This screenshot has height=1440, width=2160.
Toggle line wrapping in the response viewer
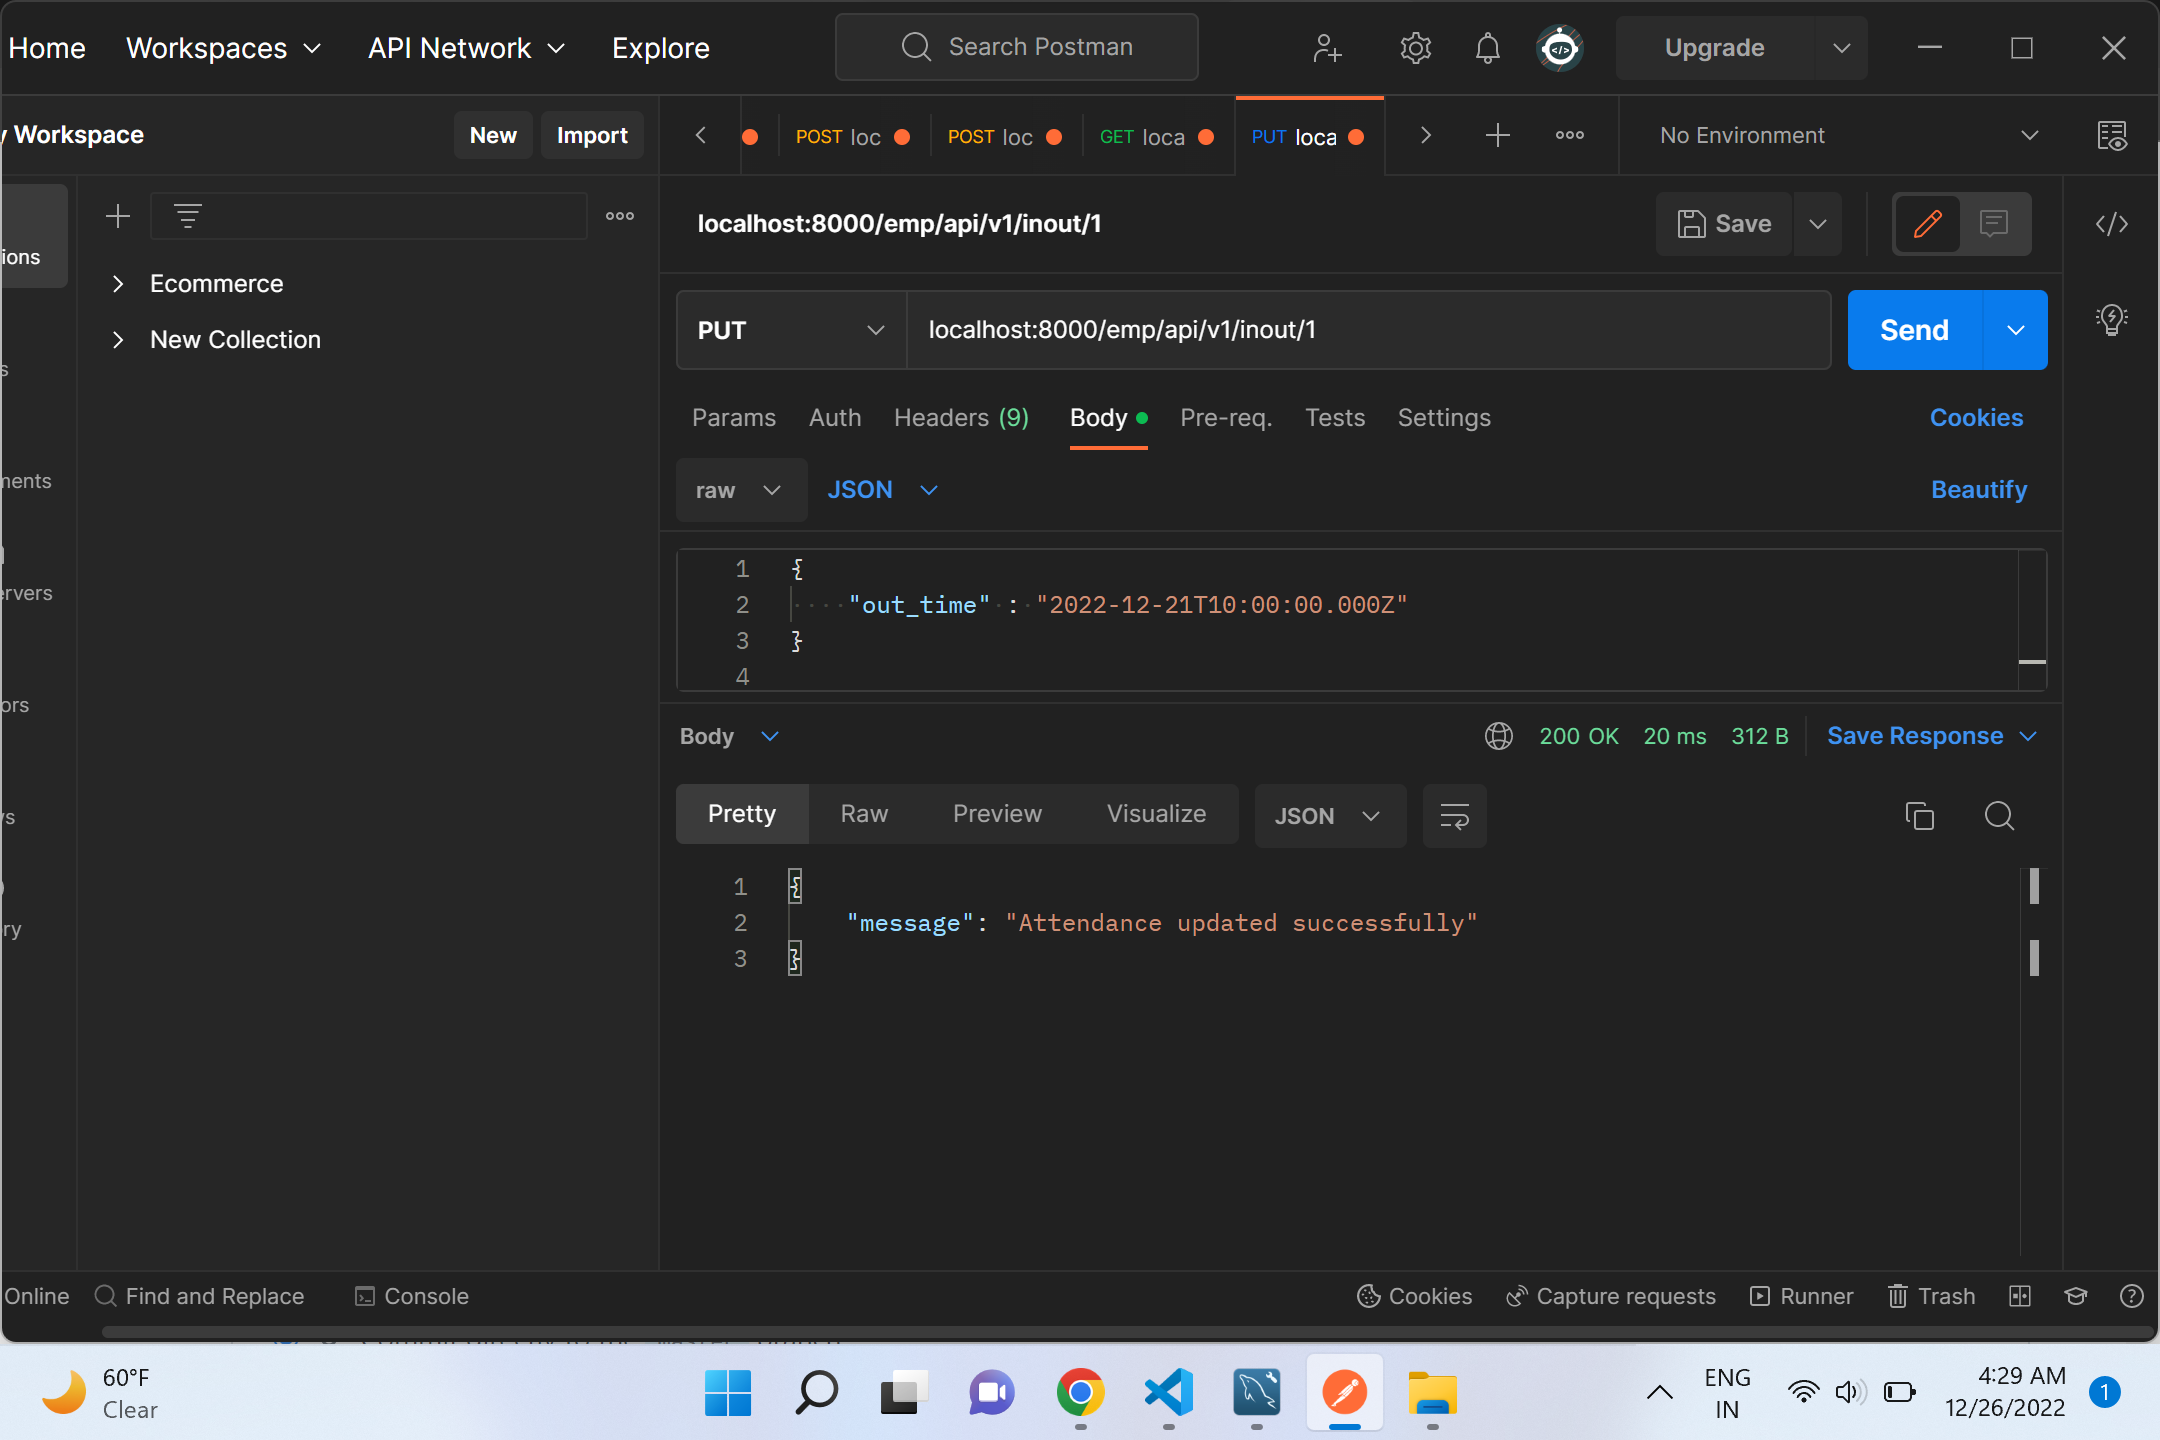pyautogui.click(x=1454, y=816)
